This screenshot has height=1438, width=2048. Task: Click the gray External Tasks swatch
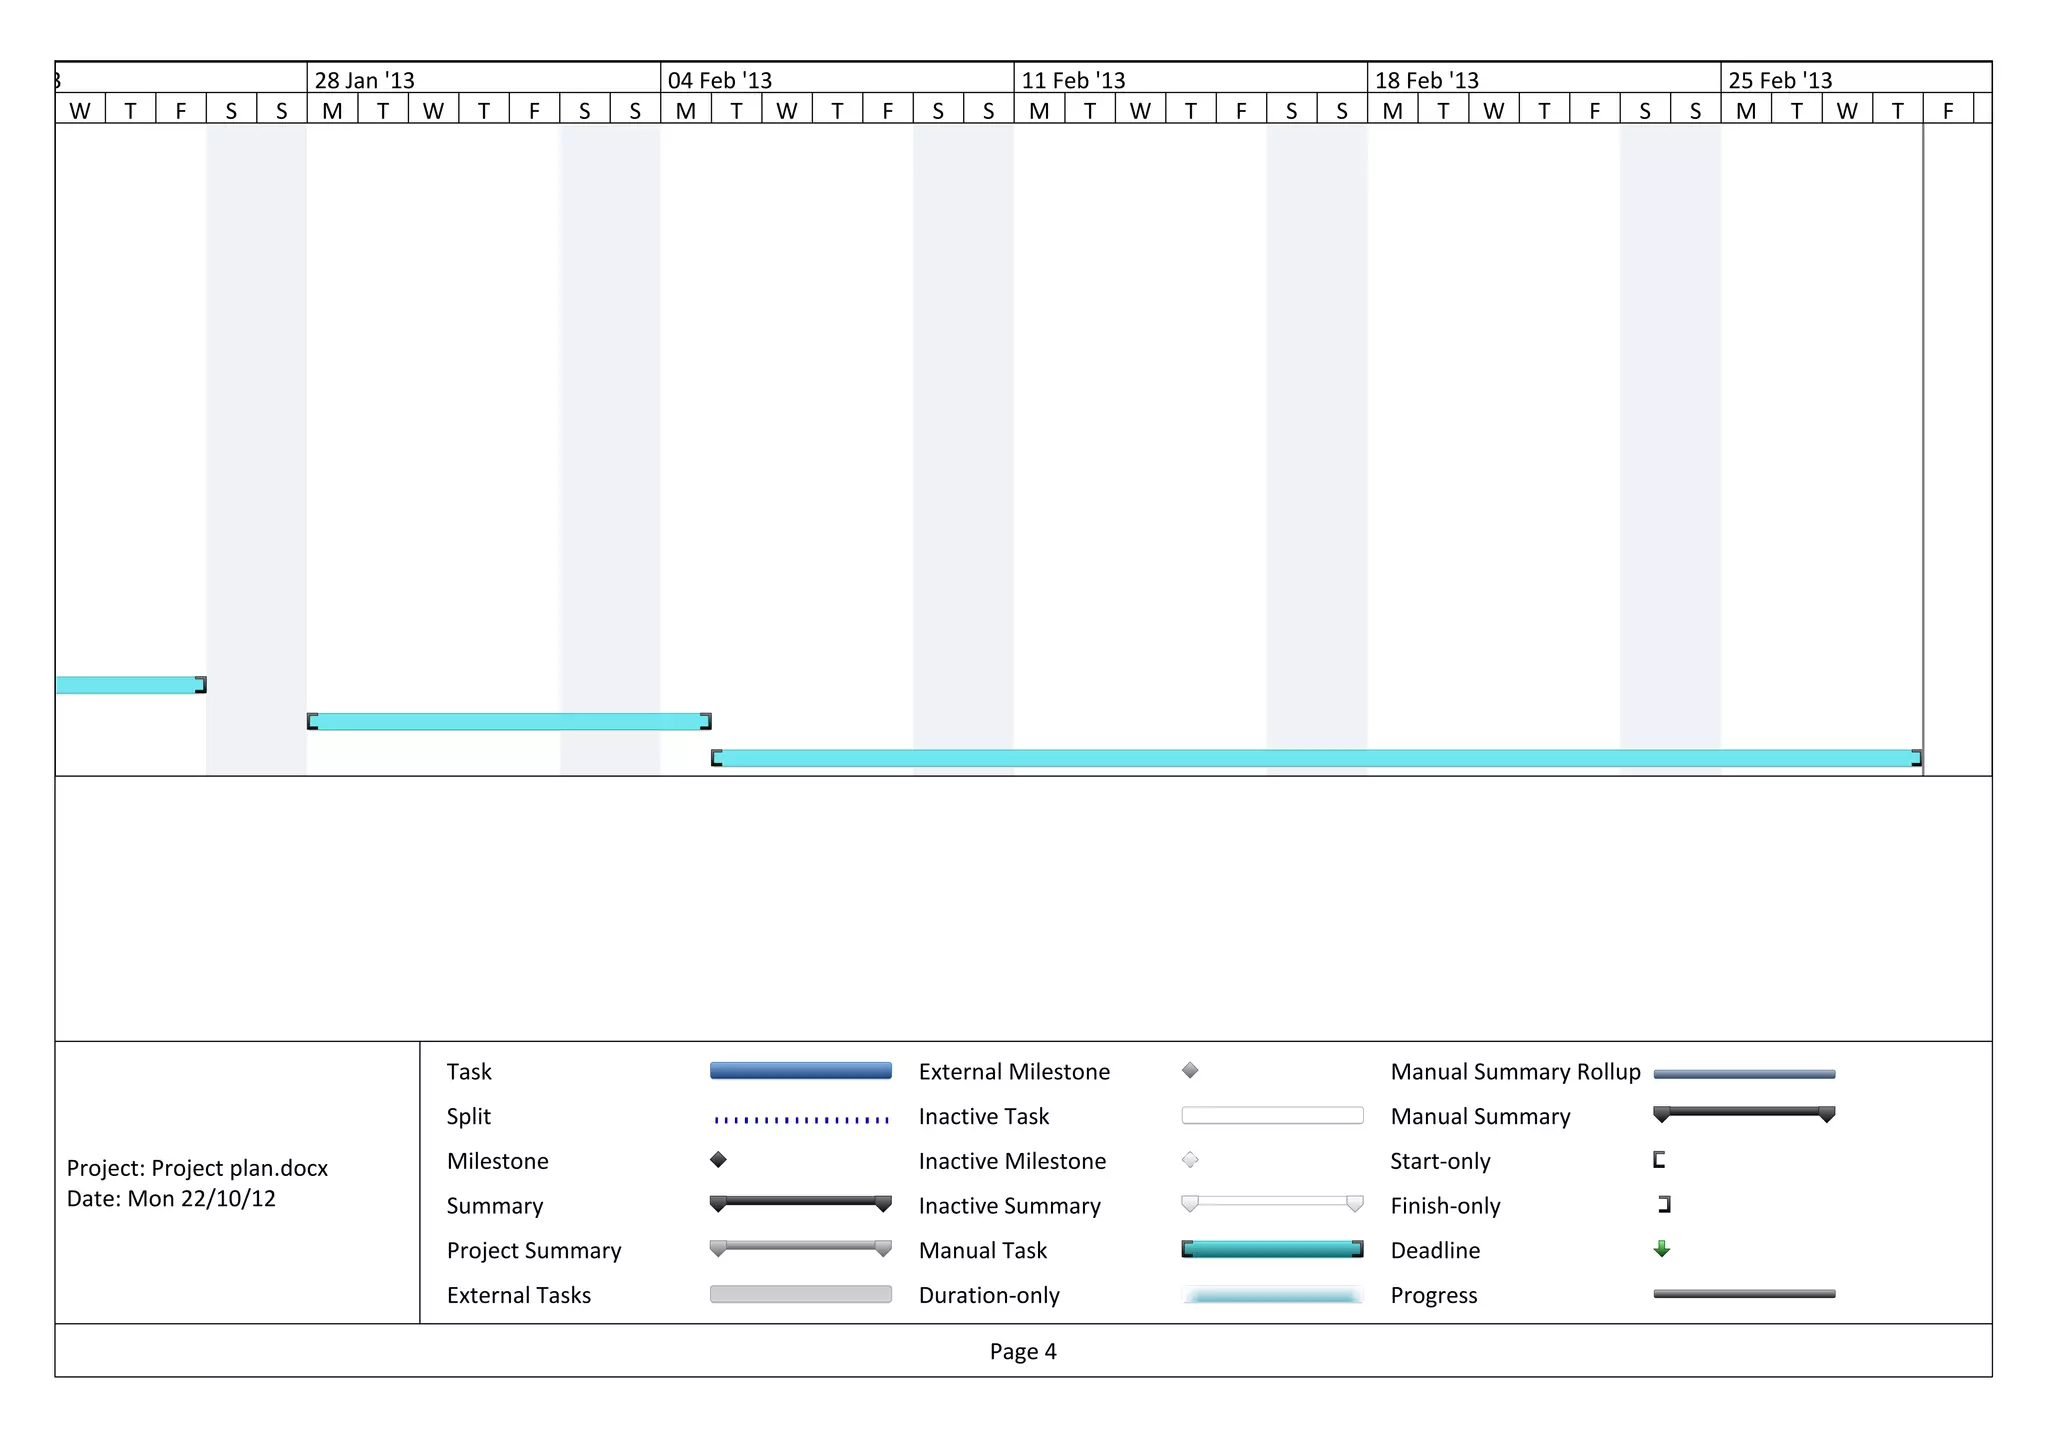801,1294
